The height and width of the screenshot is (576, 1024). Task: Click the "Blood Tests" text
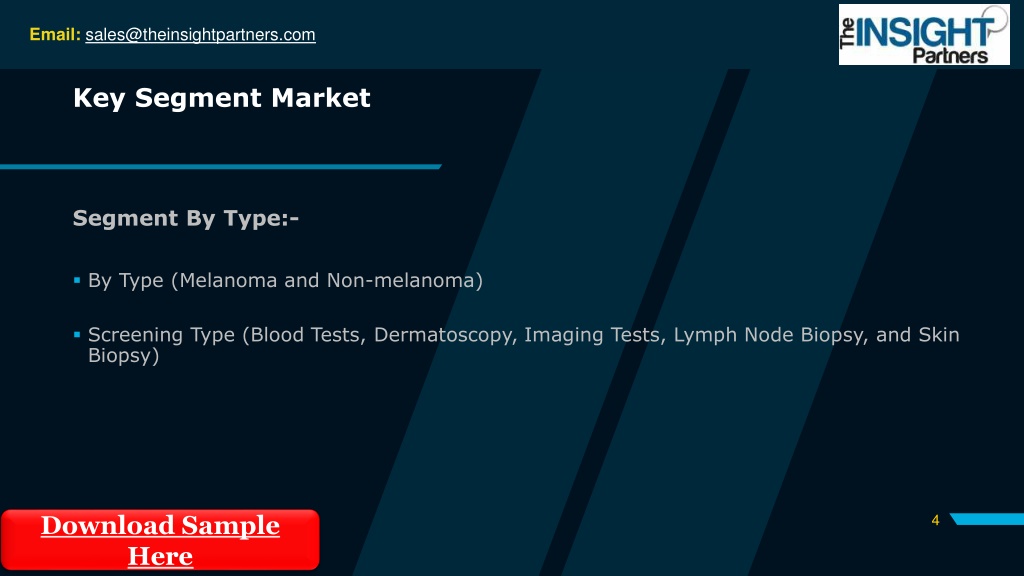(x=304, y=335)
